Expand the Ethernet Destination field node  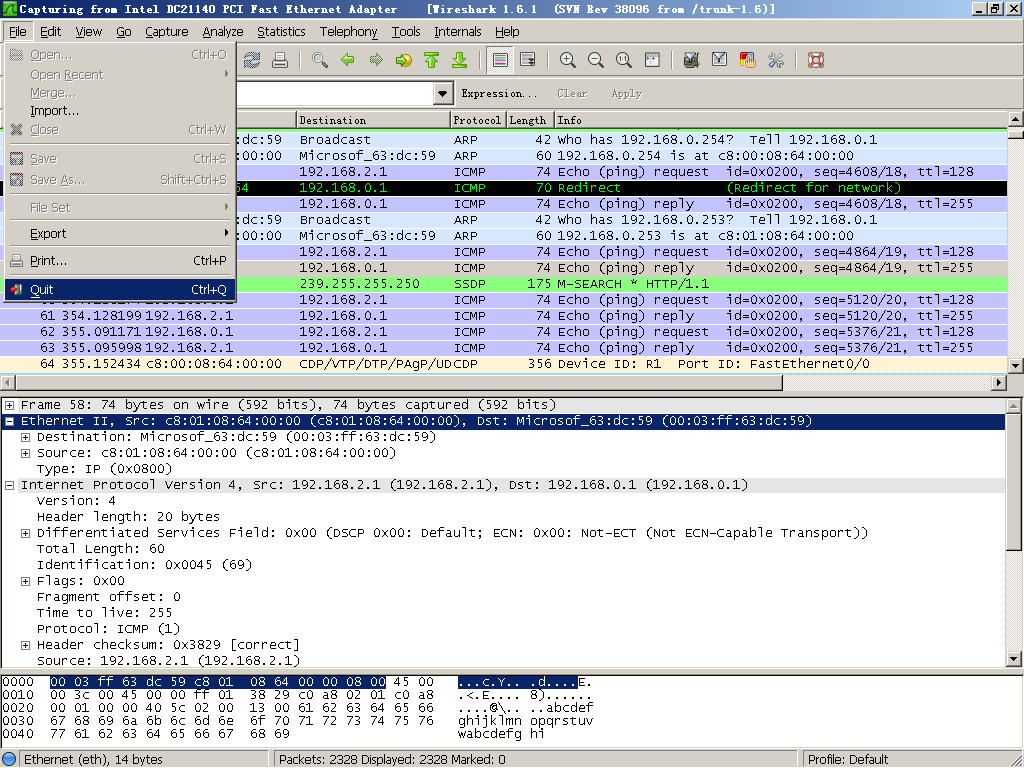pos(25,437)
